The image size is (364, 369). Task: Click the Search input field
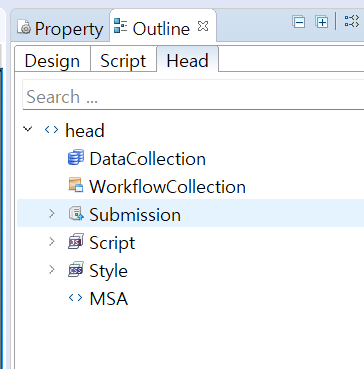[x=193, y=96]
